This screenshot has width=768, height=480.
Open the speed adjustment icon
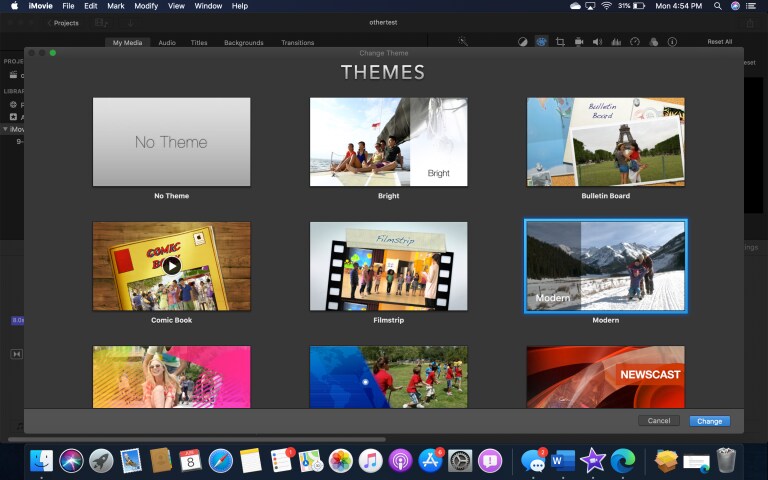tap(635, 42)
